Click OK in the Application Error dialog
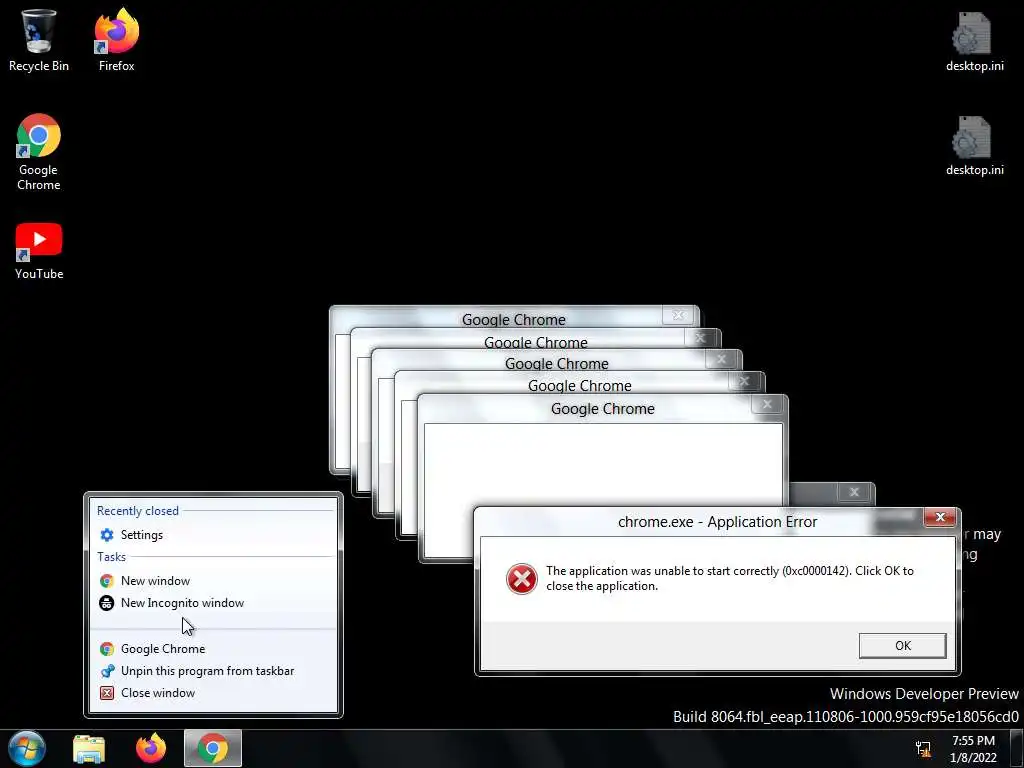Viewport: 1024px width, 768px height. click(x=903, y=645)
